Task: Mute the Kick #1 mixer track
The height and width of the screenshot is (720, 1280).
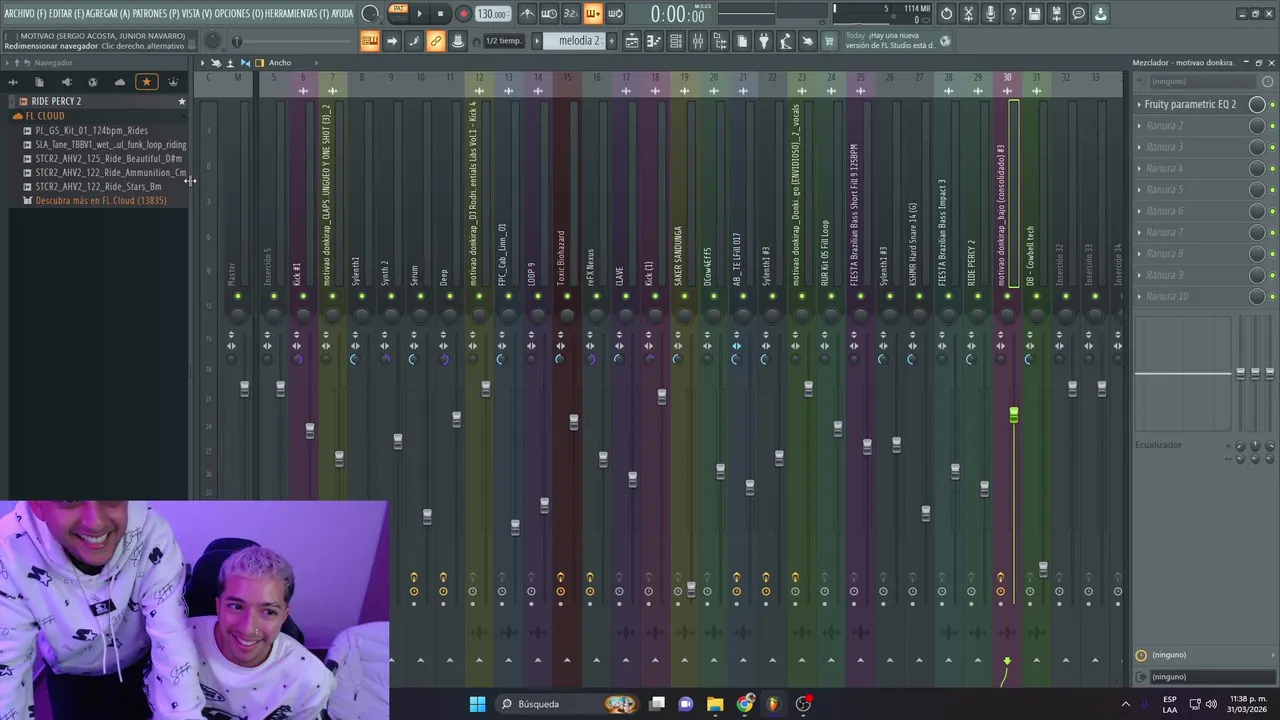Action: pyautogui.click(x=303, y=296)
